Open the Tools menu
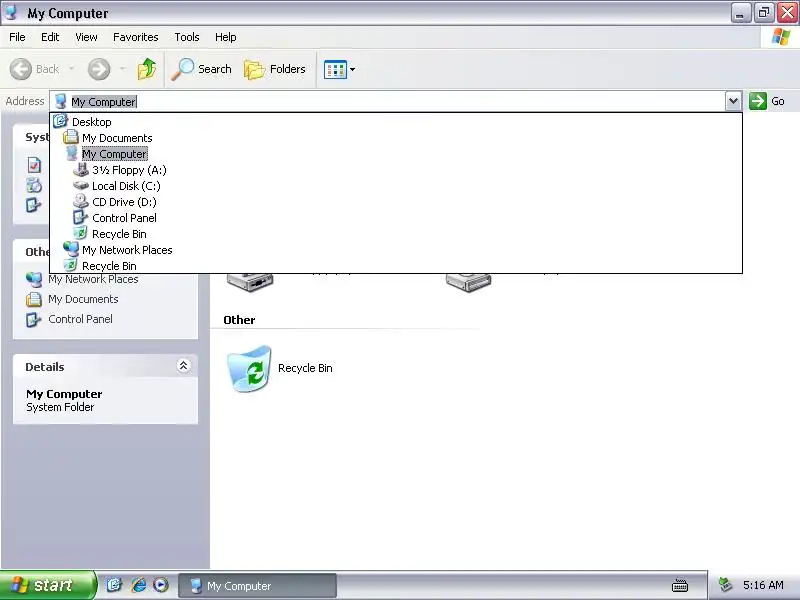 (x=187, y=37)
